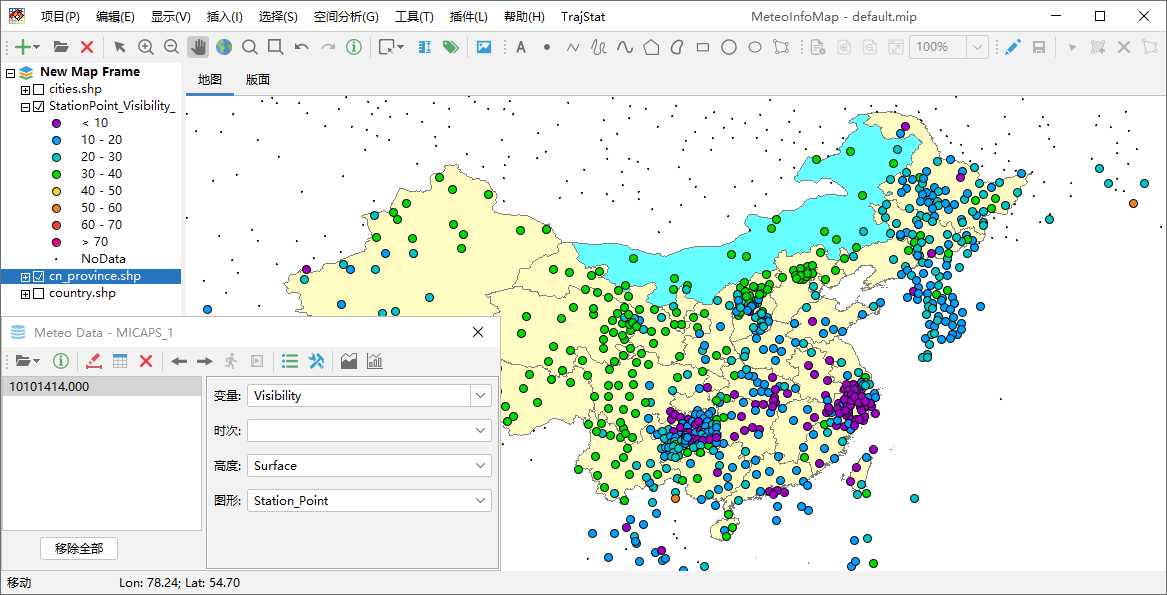Screen dimensions: 1167x595
Task: Activate the Identifier info tool
Action: 354,47
